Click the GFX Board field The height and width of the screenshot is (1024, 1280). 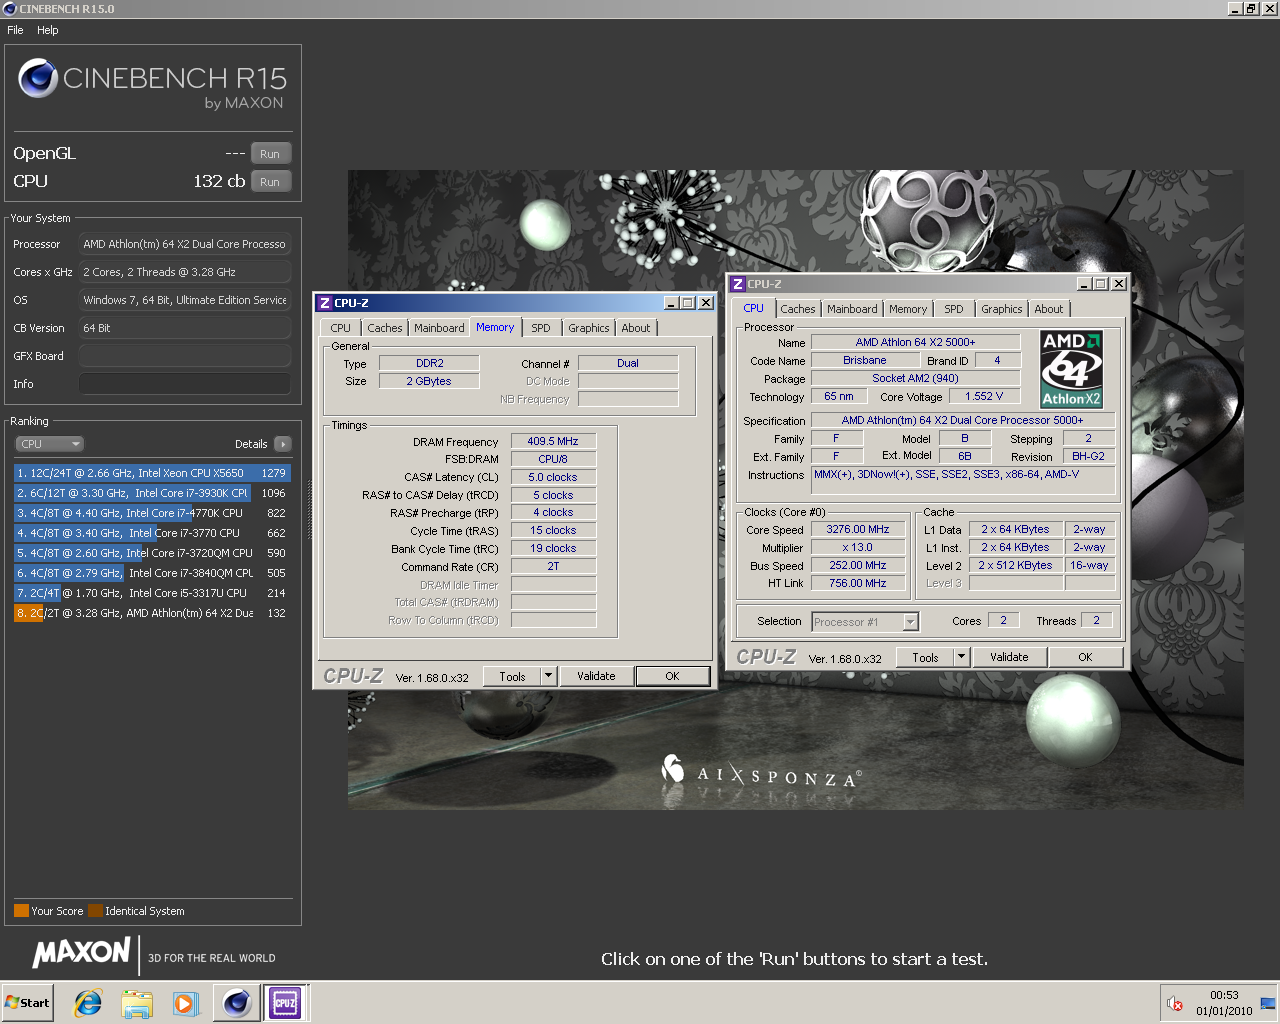pyautogui.click(x=185, y=356)
